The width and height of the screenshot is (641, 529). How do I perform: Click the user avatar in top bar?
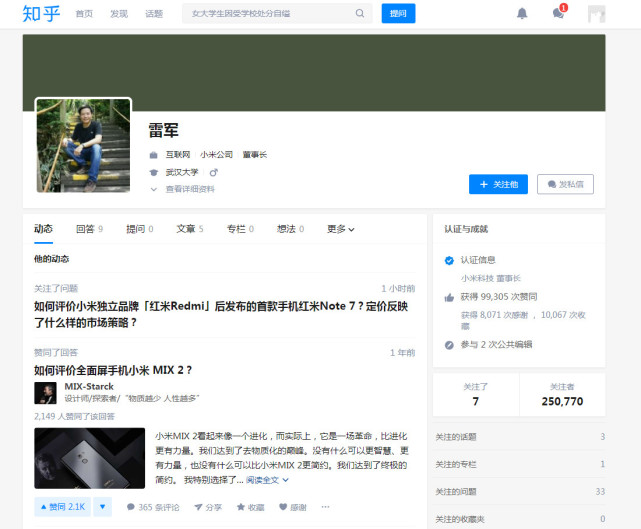596,14
